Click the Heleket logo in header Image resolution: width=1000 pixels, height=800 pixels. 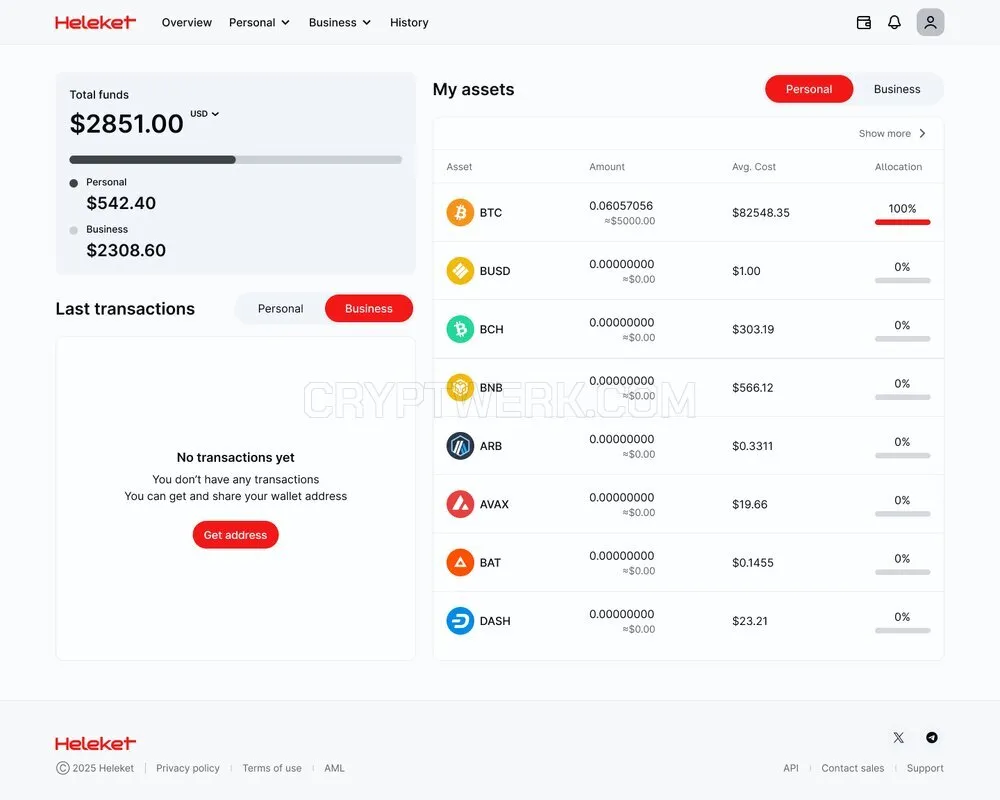(95, 22)
